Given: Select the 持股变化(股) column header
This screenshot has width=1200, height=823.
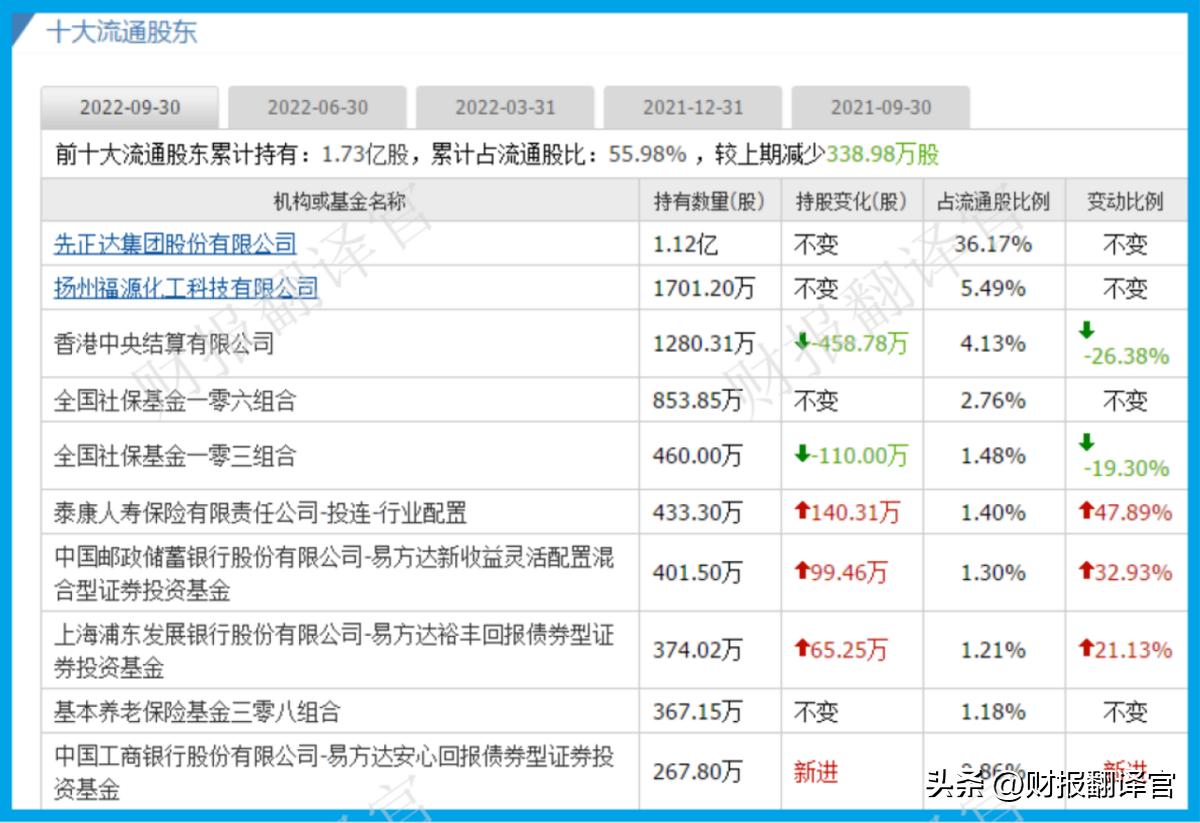Looking at the screenshot, I should [852, 201].
